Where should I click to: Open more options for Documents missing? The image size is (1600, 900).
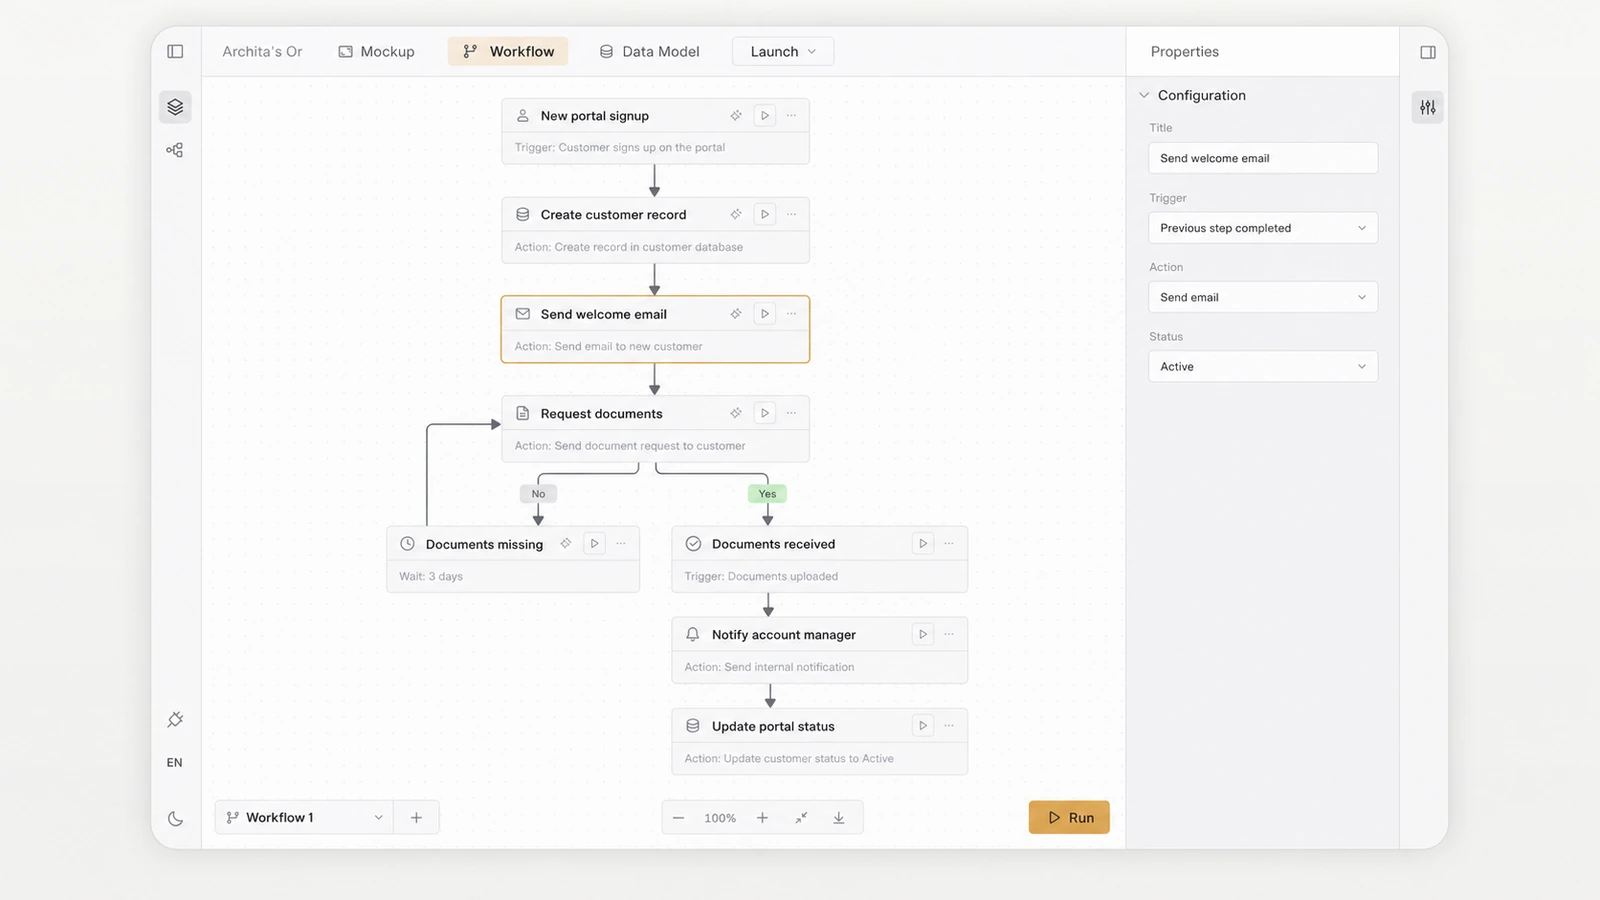pyautogui.click(x=622, y=544)
